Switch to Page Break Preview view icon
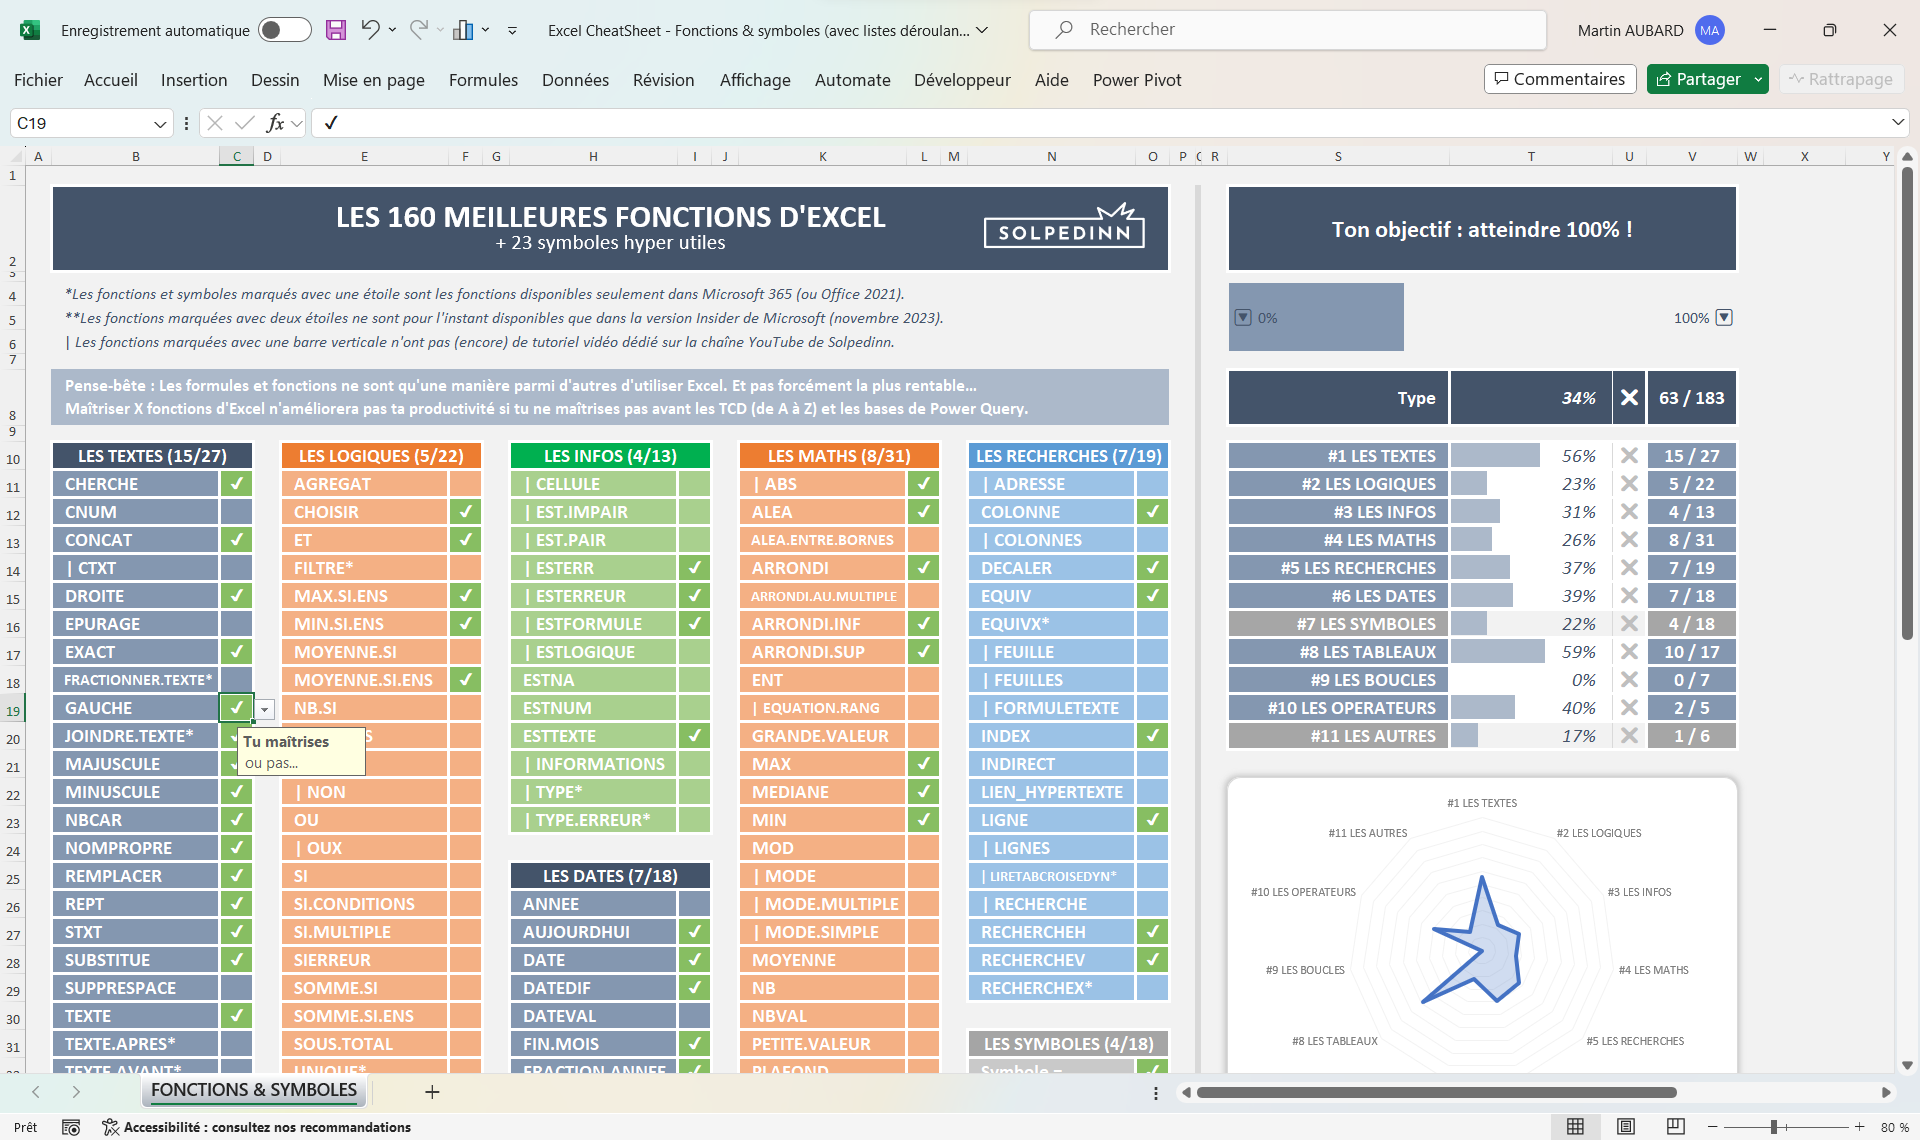The width and height of the screenshot is (1920, 1140). (x=1674, y=1124)
